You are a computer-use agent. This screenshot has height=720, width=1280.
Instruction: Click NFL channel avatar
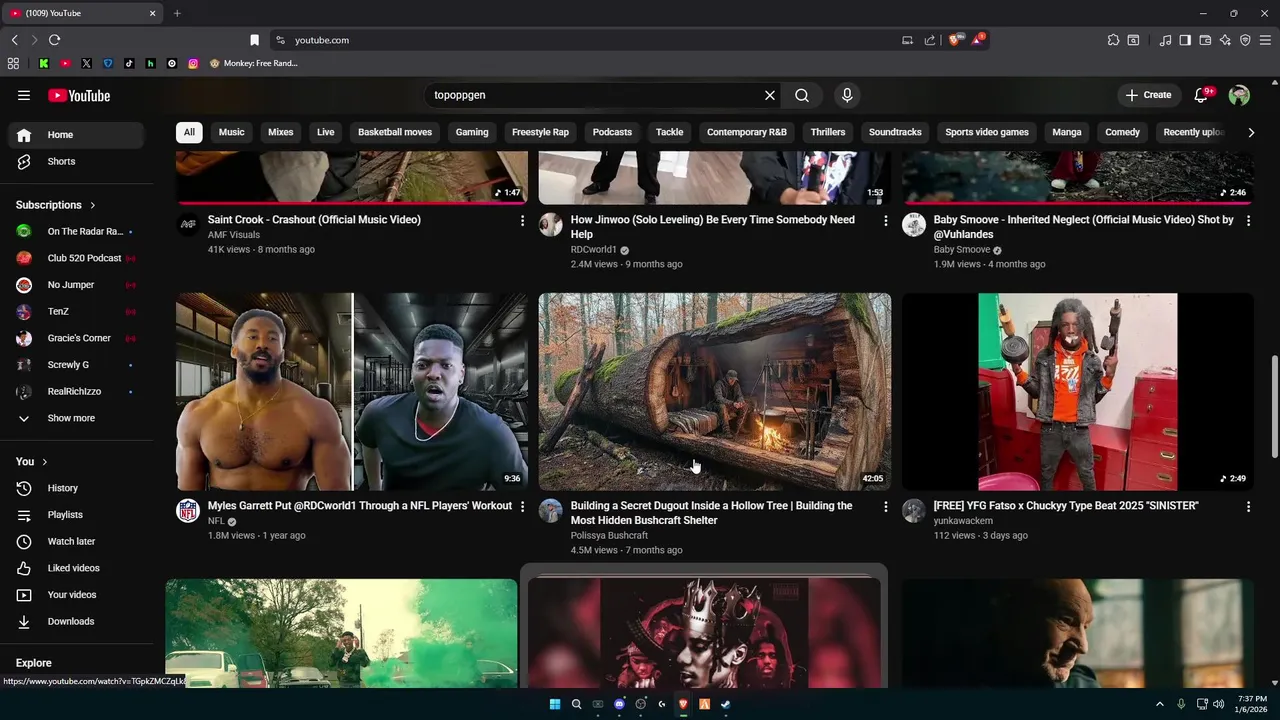[x=188, y=511]
